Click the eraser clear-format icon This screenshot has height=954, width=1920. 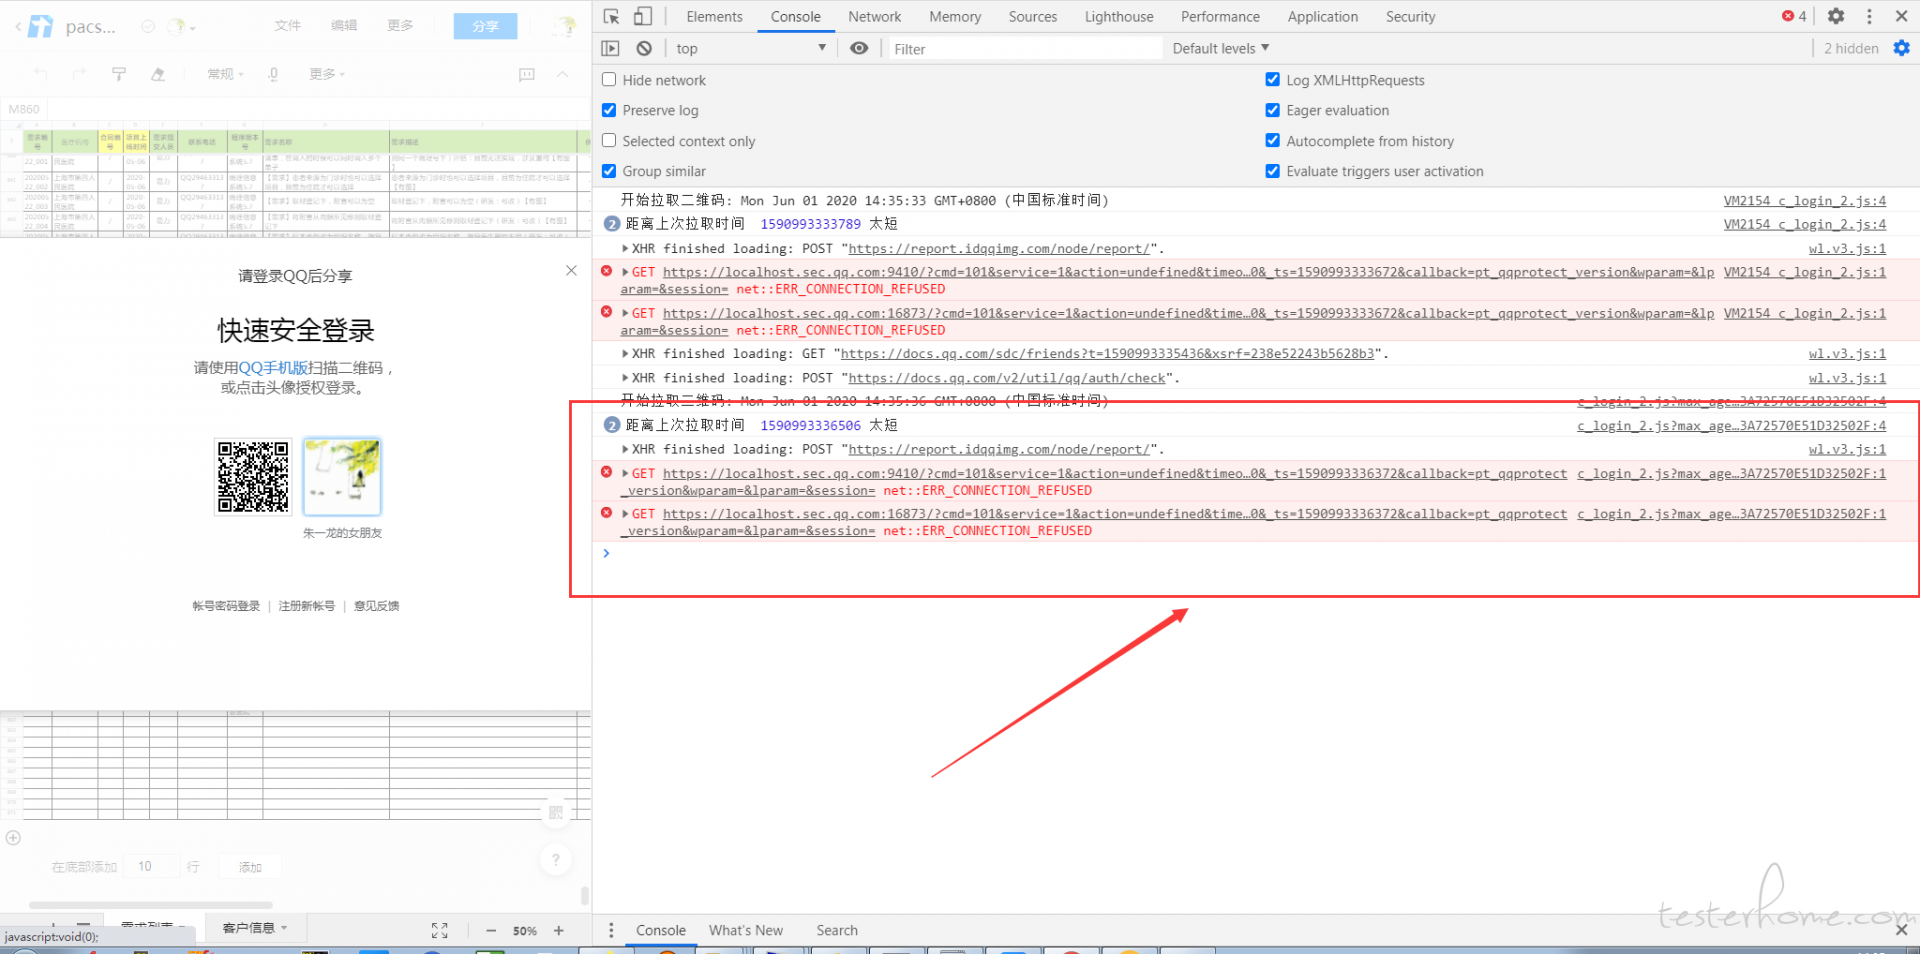(158, 74)
